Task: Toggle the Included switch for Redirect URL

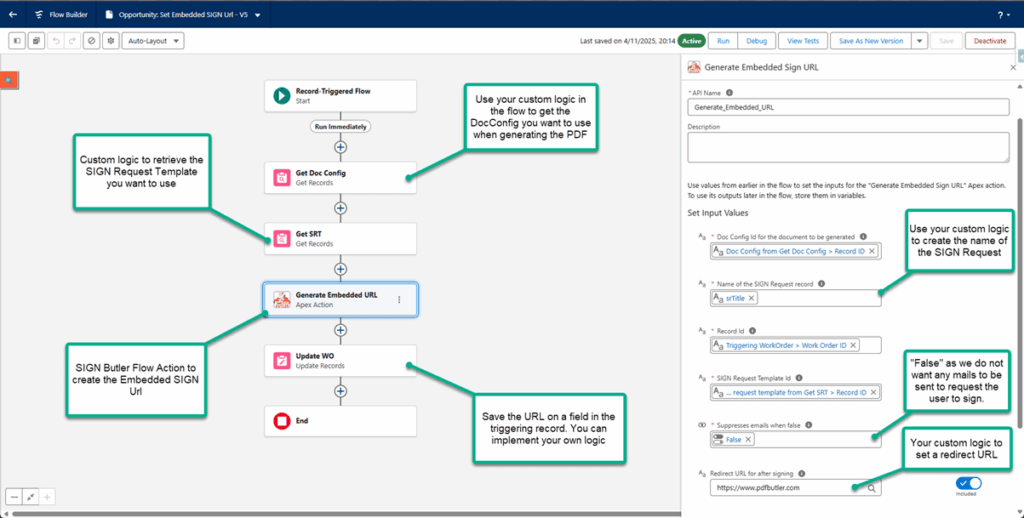Action: pyautogui.click(x=968, y=483)
